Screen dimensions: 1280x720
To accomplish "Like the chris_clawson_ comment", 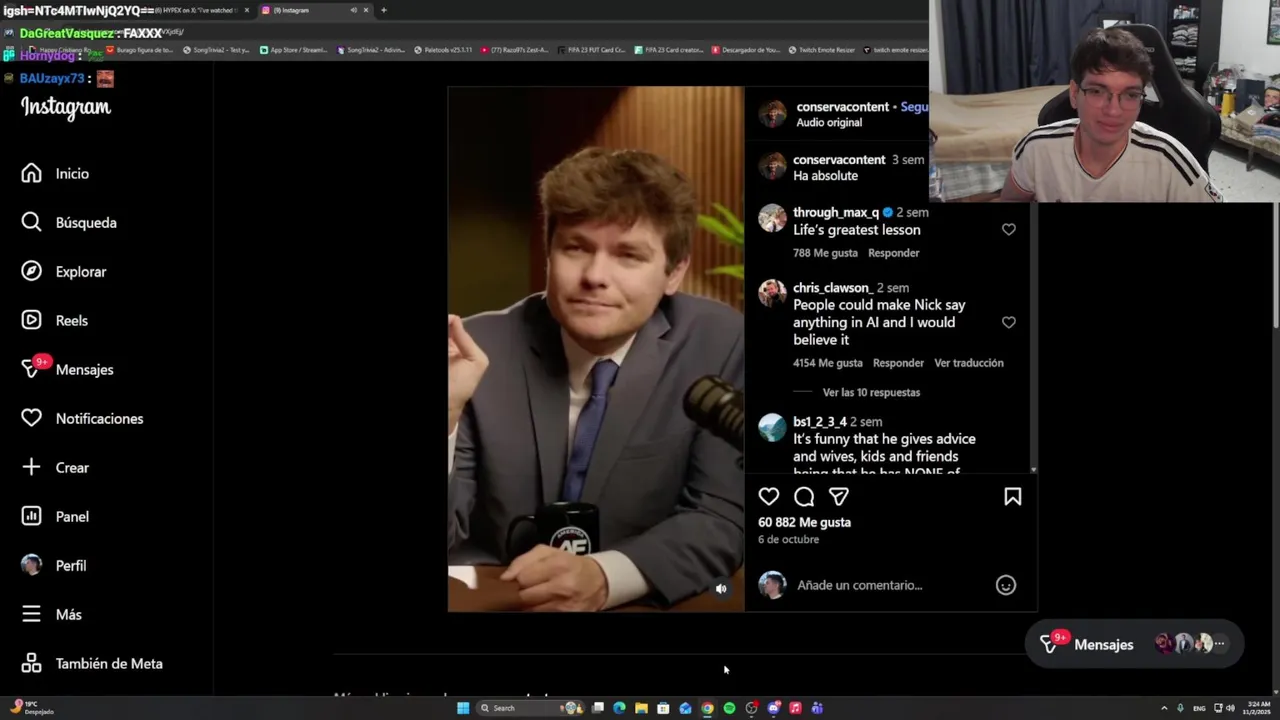I will 1009,323.
